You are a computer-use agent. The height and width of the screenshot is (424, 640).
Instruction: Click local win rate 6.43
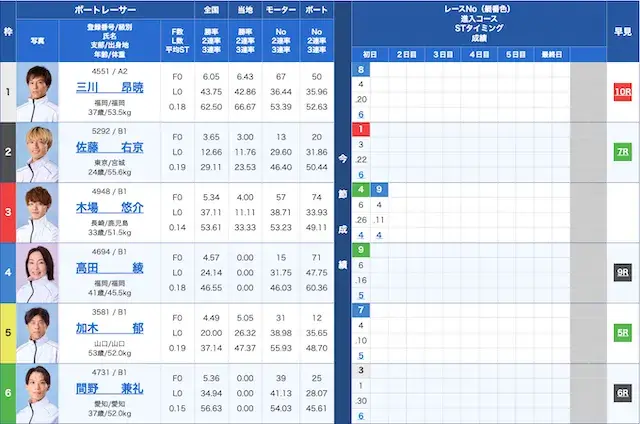coord(245,77)
